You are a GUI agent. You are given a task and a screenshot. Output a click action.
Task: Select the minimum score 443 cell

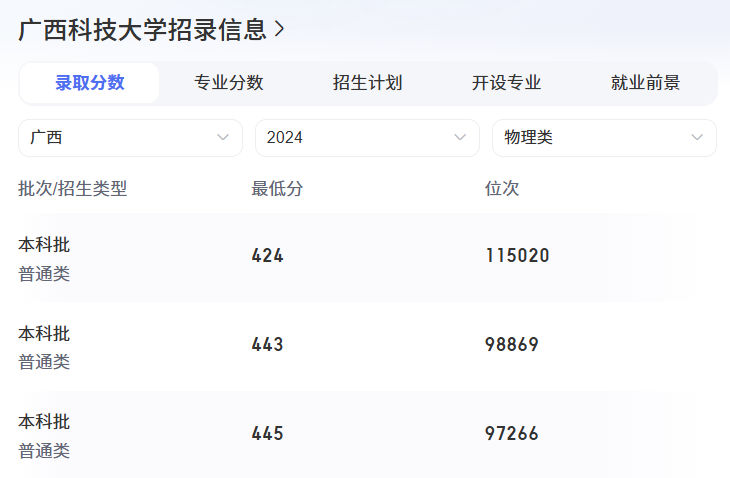pos(268,345)
